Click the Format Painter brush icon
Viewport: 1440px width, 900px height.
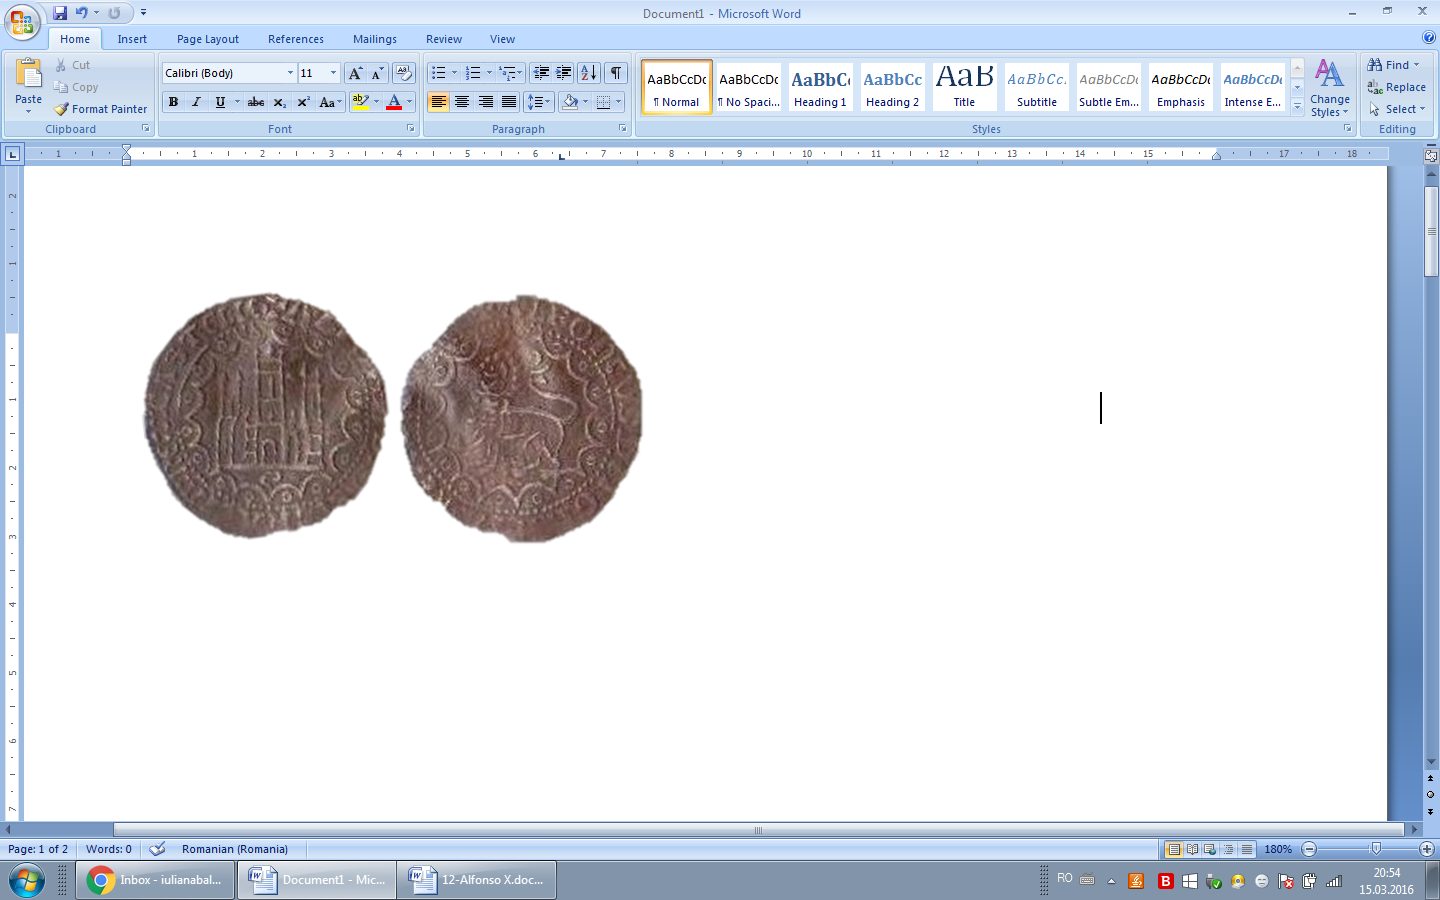[x=62, y=109]
